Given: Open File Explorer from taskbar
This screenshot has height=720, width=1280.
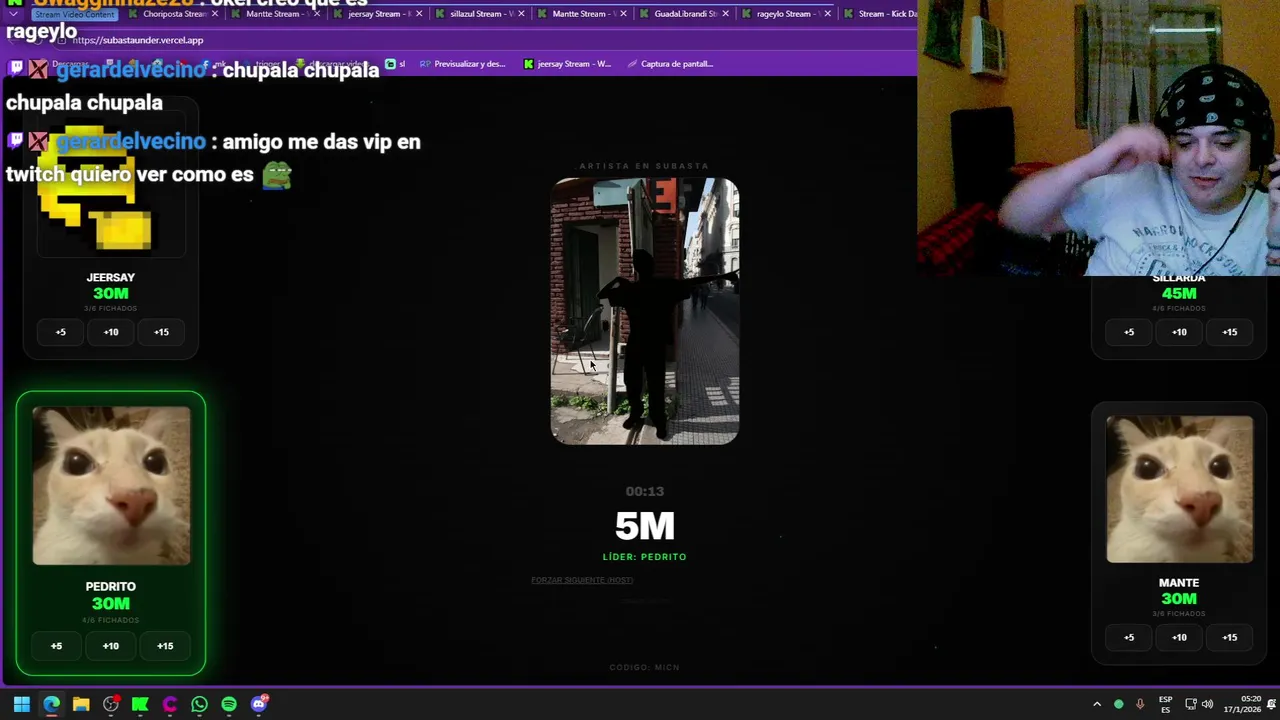Looking at the screenshot, I should click(81, 704).
